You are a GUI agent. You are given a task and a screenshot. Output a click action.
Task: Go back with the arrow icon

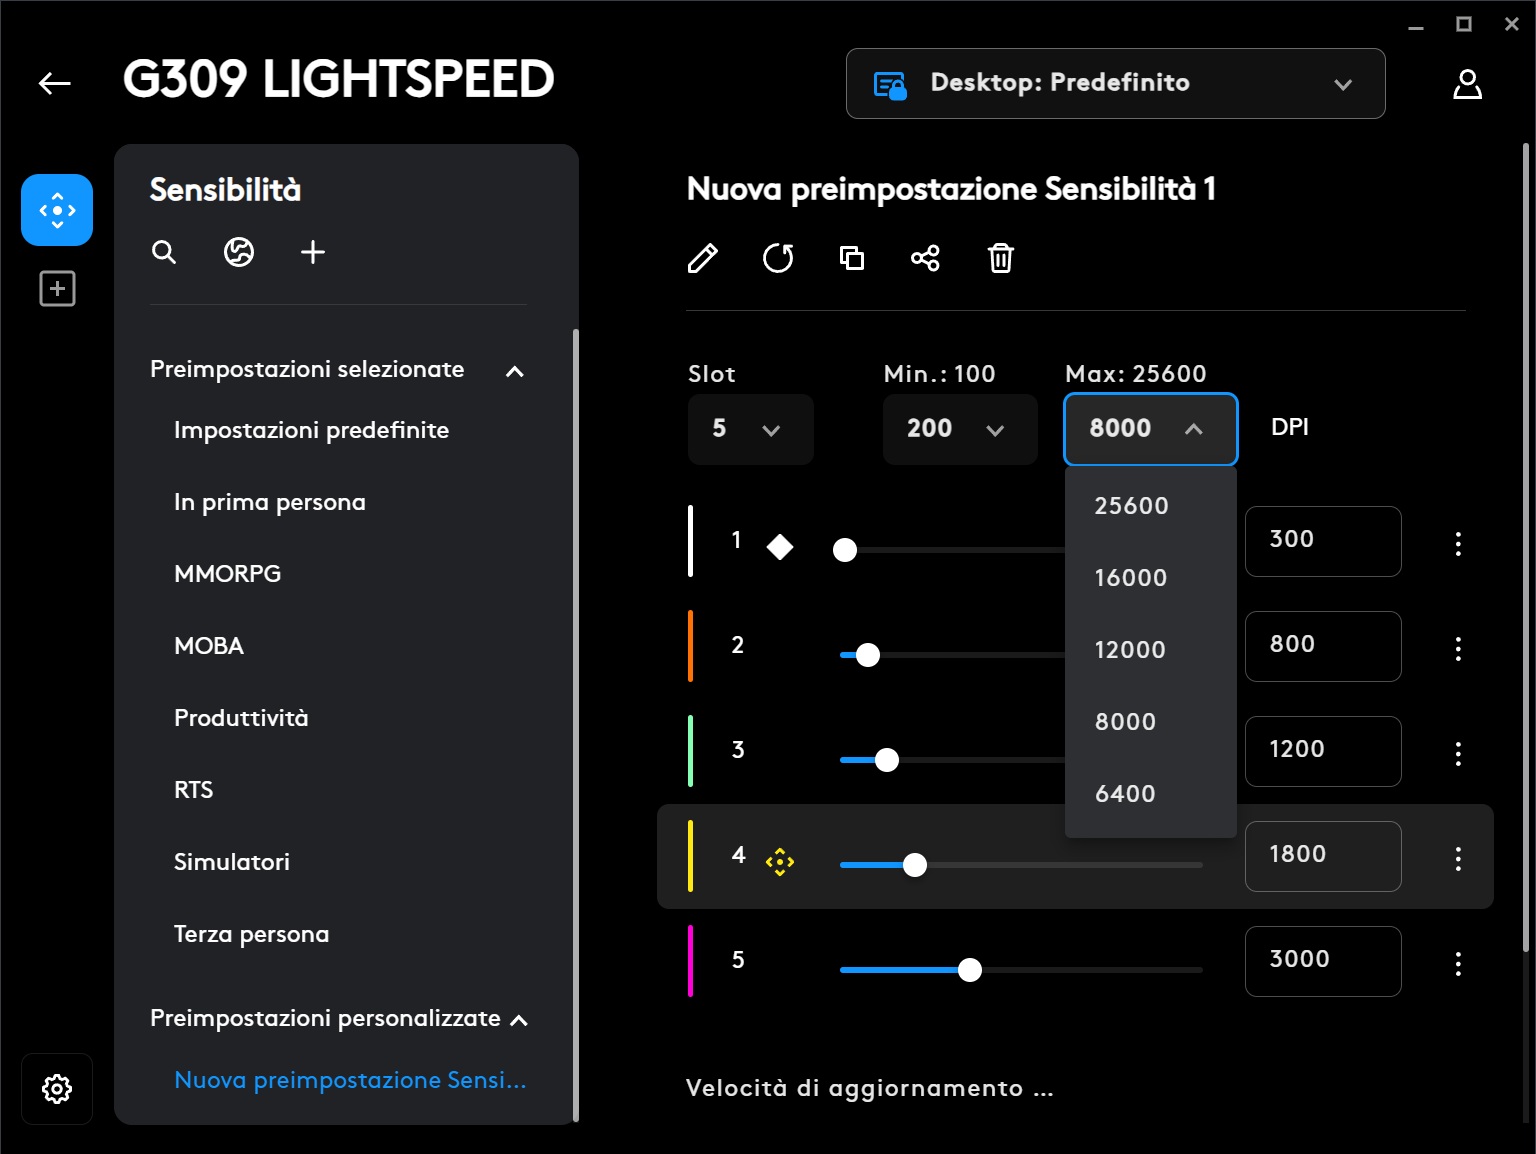(x=55, y=83)
